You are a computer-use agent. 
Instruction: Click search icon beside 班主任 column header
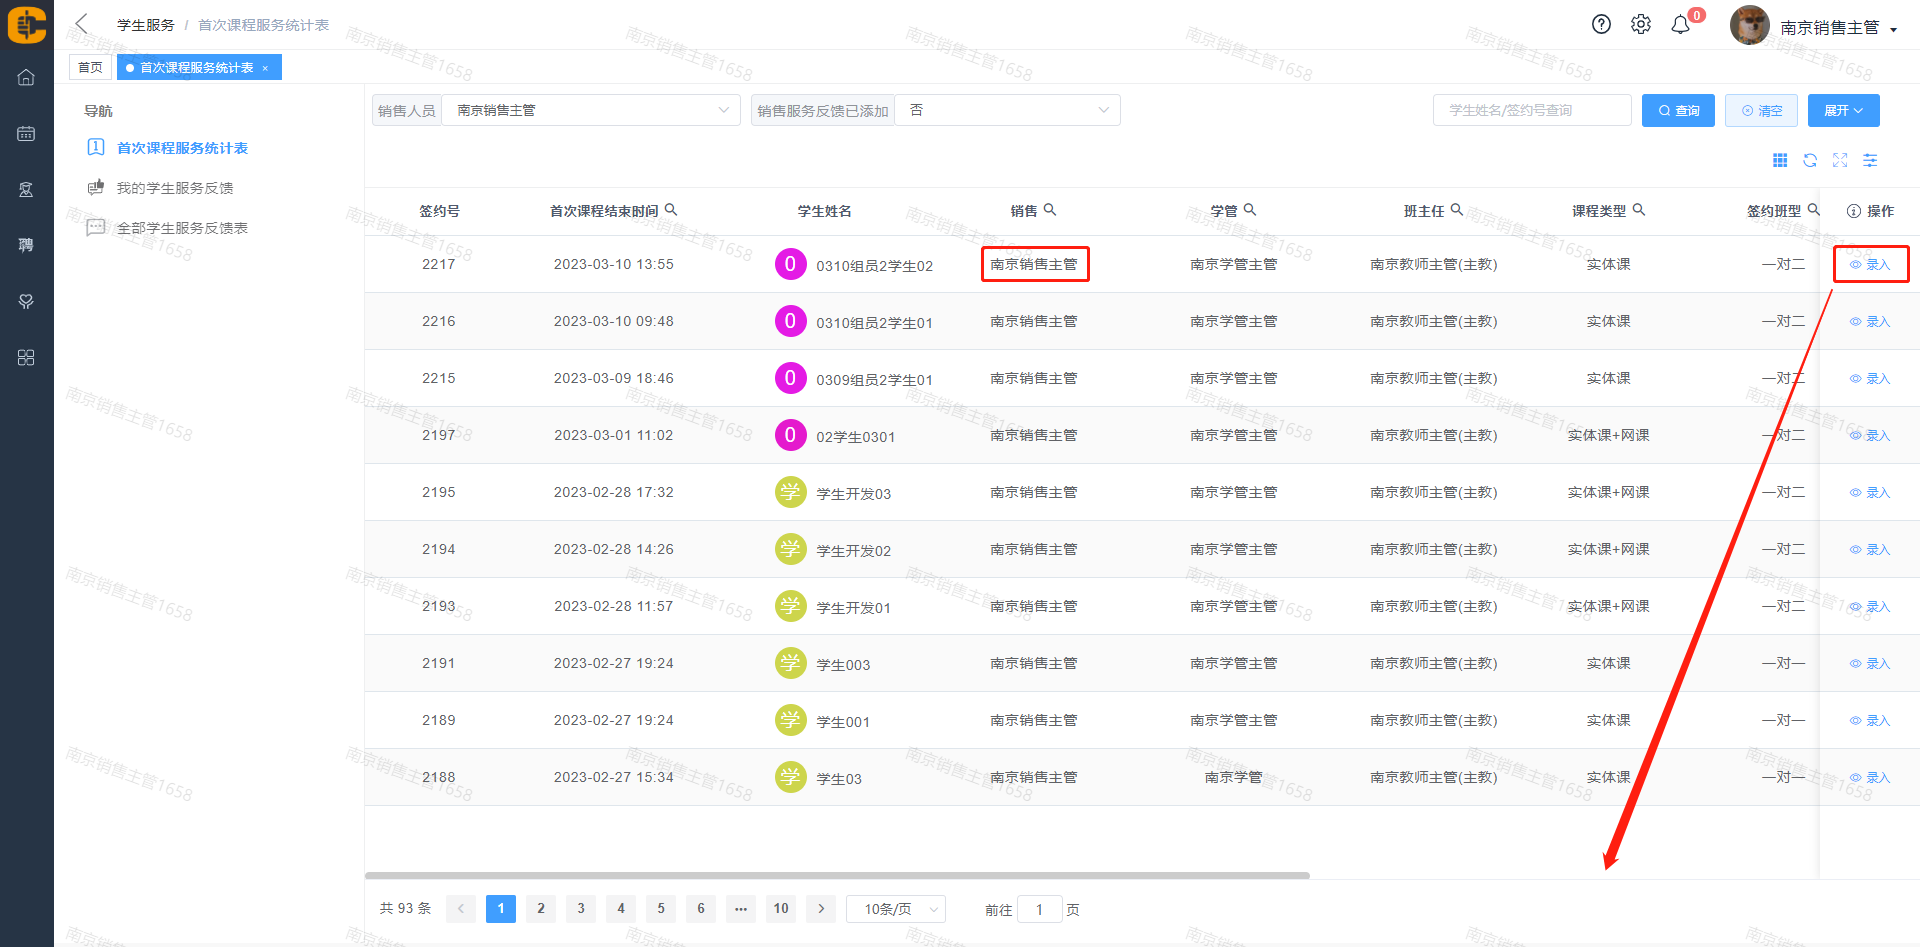(1457, 210)
